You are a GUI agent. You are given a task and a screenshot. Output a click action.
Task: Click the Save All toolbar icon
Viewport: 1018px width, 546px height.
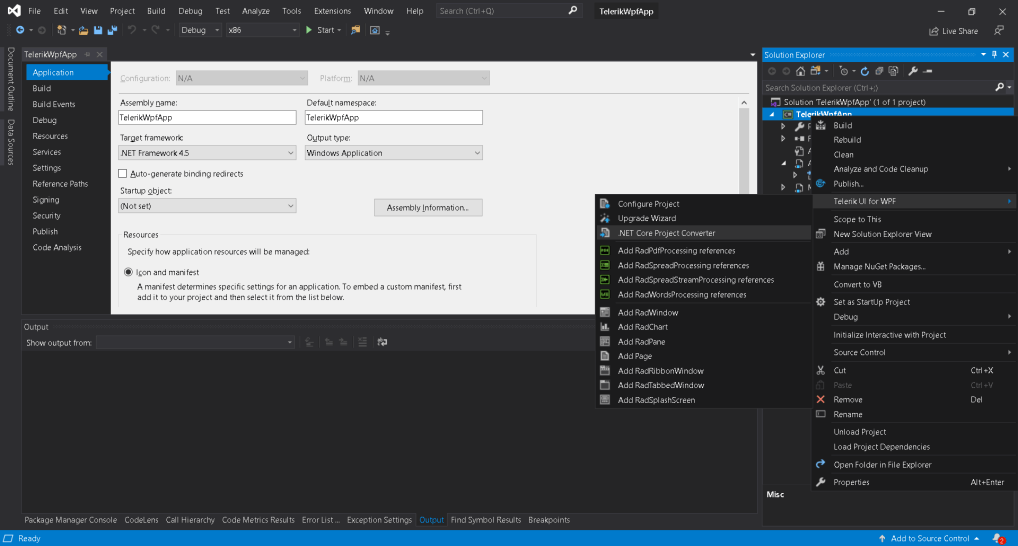112,30
